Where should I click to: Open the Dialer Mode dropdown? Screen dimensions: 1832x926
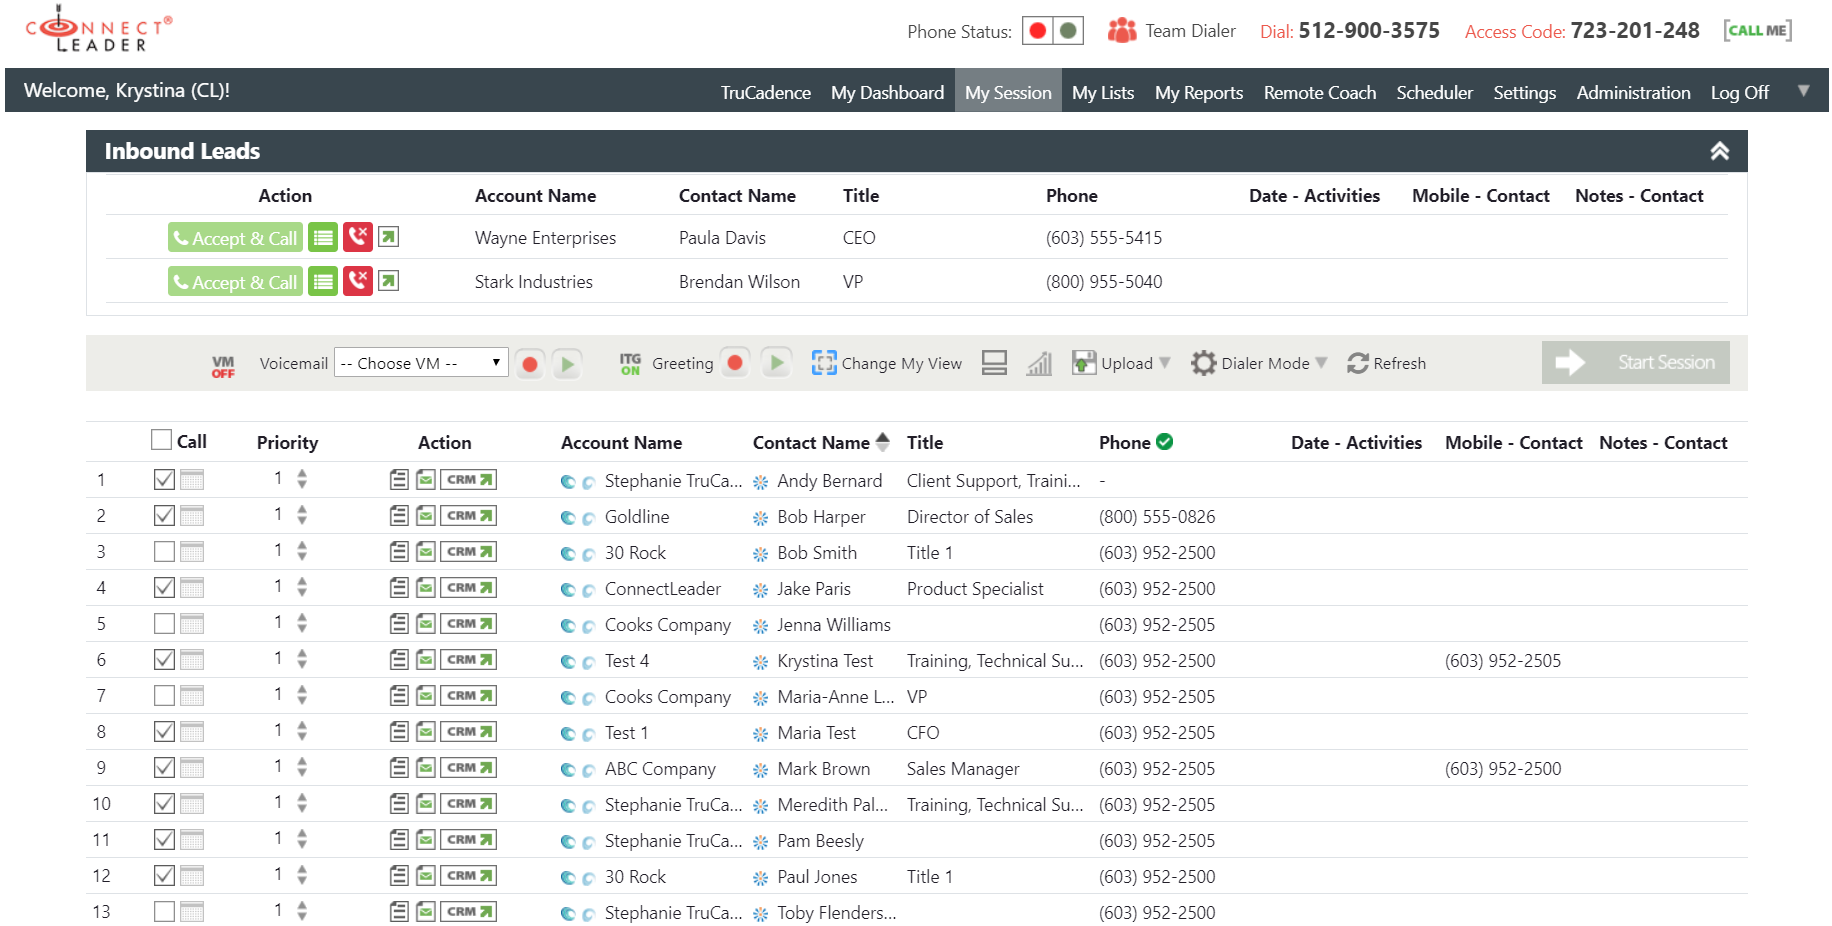click(x=1259, y=363)
